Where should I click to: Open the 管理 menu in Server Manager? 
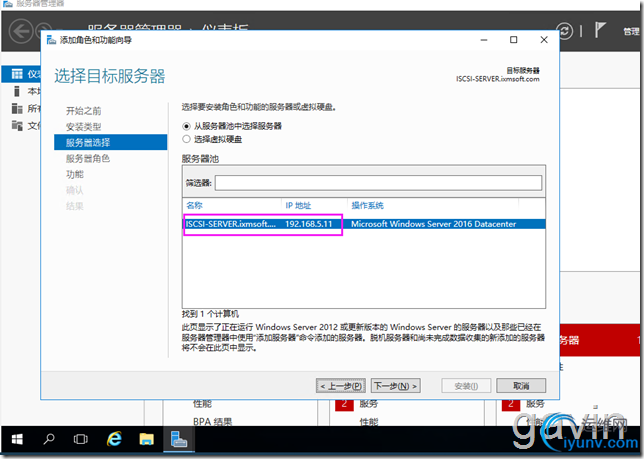(632, 31)
